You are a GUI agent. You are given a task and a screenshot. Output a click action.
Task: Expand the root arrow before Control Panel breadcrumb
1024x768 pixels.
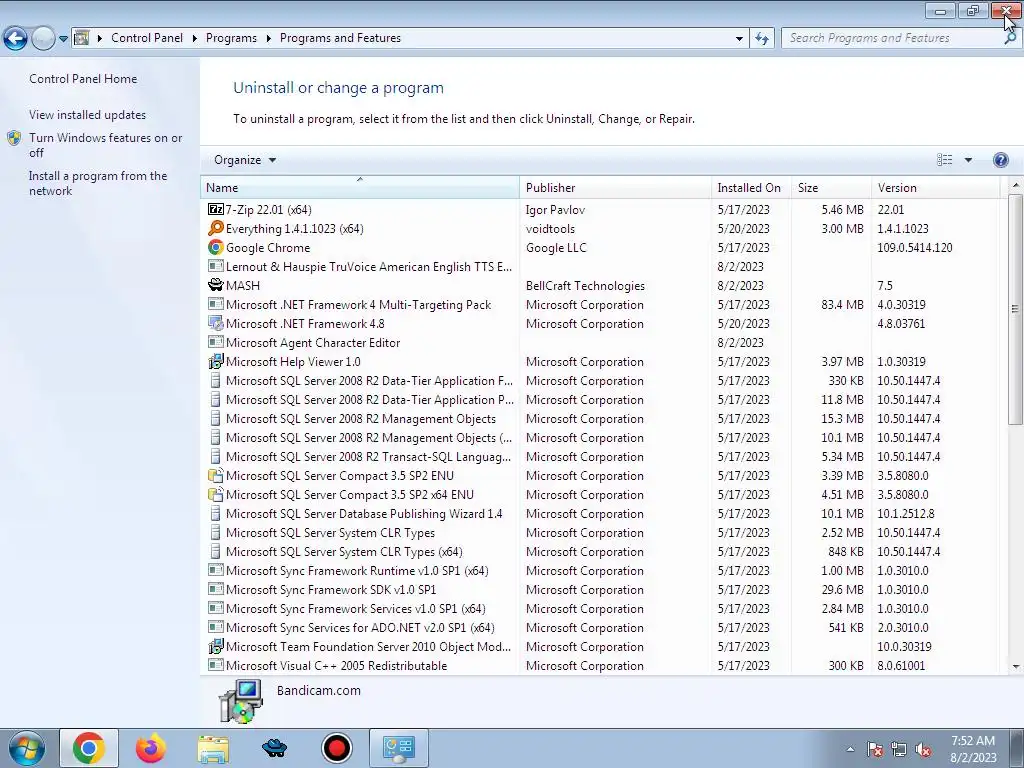(100, 38)
